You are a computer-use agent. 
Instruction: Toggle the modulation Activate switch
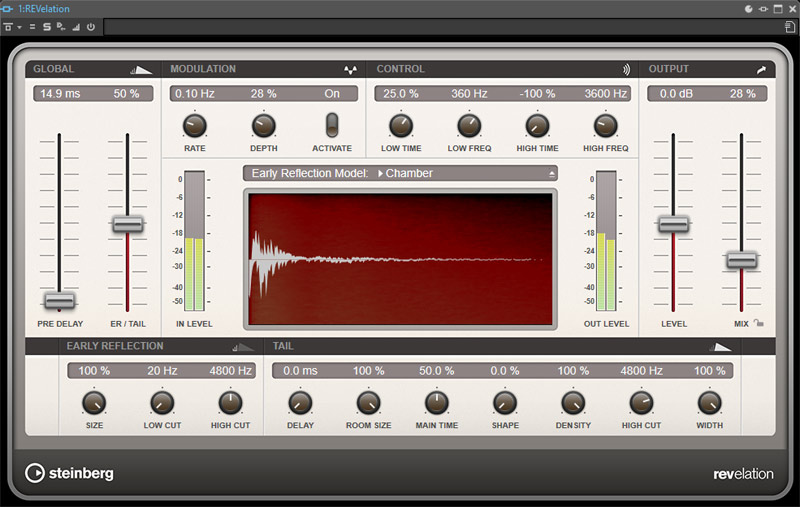point(332,125)
